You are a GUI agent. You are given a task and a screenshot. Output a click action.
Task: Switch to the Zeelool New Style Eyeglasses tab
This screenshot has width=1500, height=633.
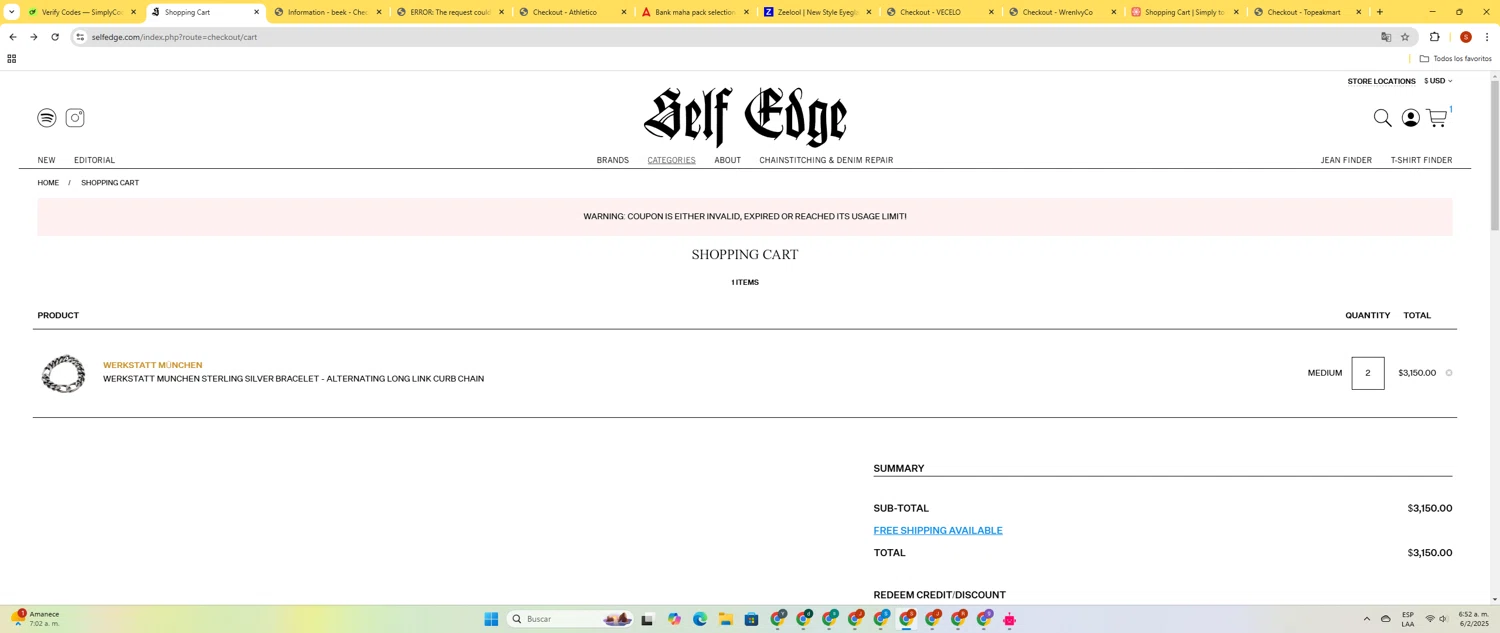click(x=817, y=12)
